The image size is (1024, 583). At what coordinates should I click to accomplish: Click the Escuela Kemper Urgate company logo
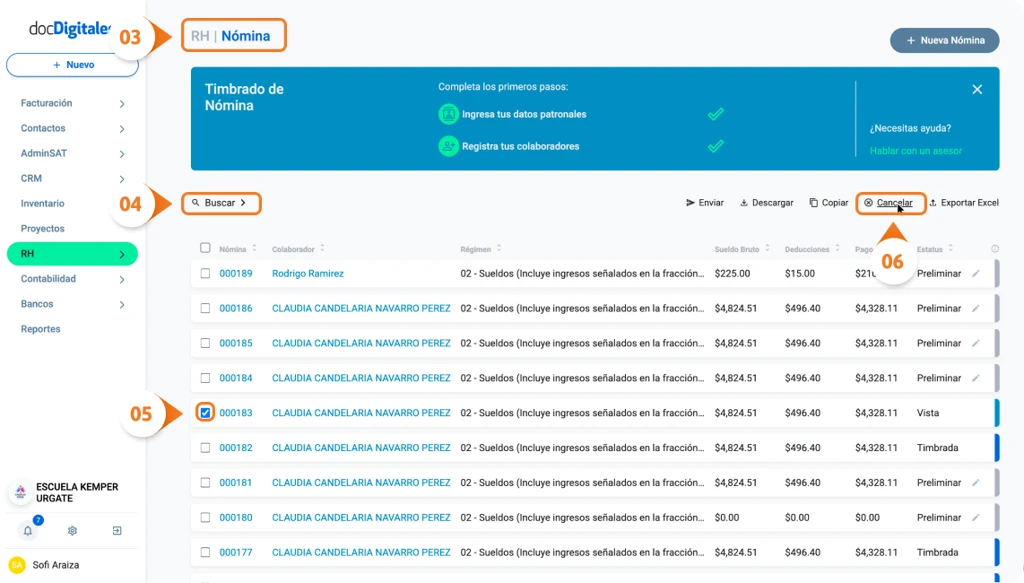click(x=20, y=492)
